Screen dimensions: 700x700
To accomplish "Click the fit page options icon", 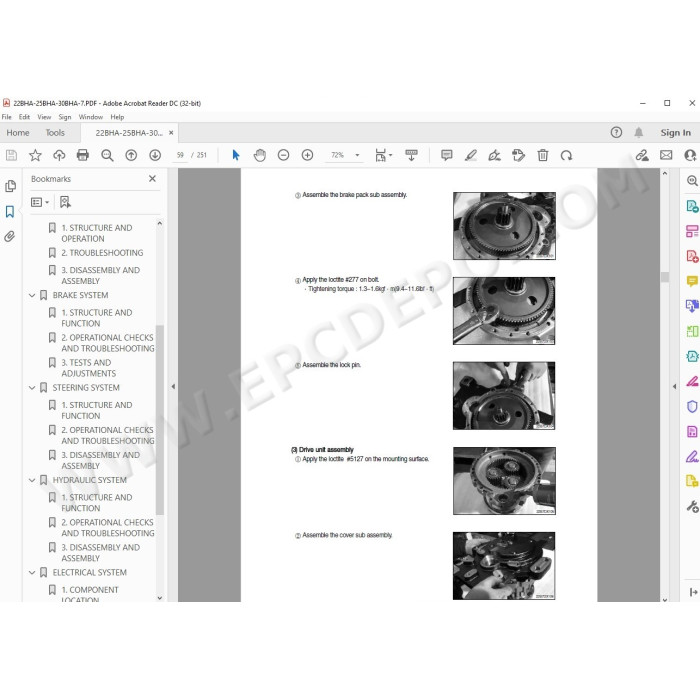I will 383,155.
